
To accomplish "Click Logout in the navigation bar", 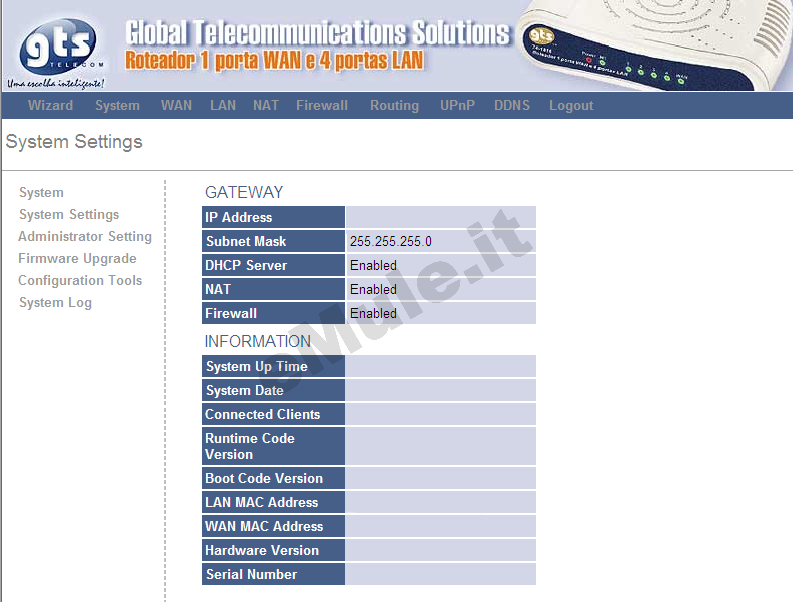I will (x=571, y=105).
